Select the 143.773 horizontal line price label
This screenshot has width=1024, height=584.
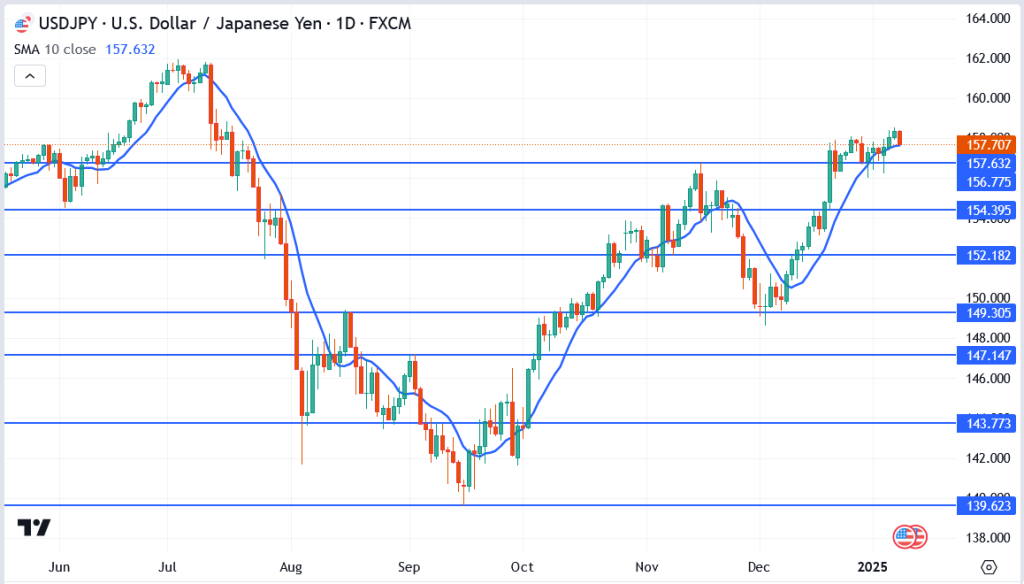tap(985, 424)
